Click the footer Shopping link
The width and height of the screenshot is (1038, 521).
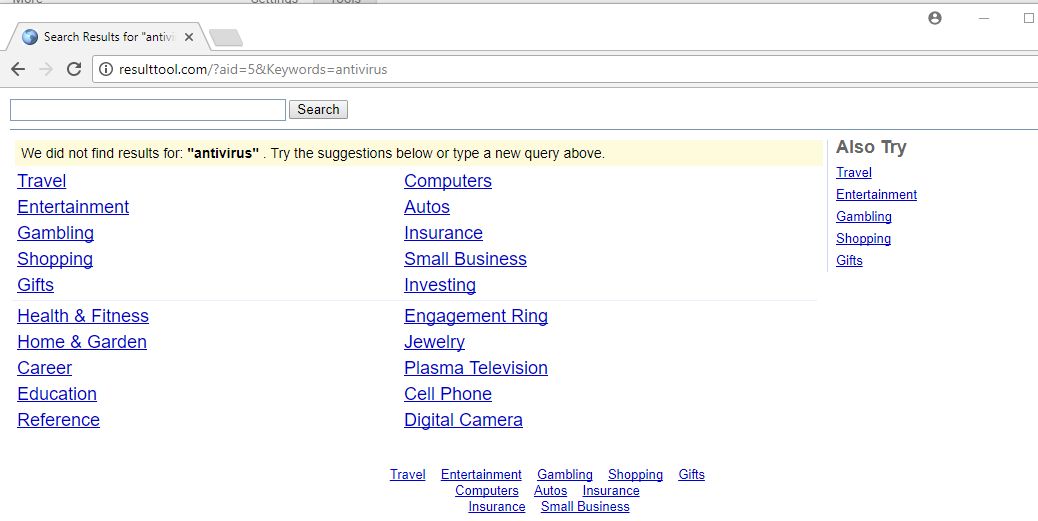click(x=635, y=475)
